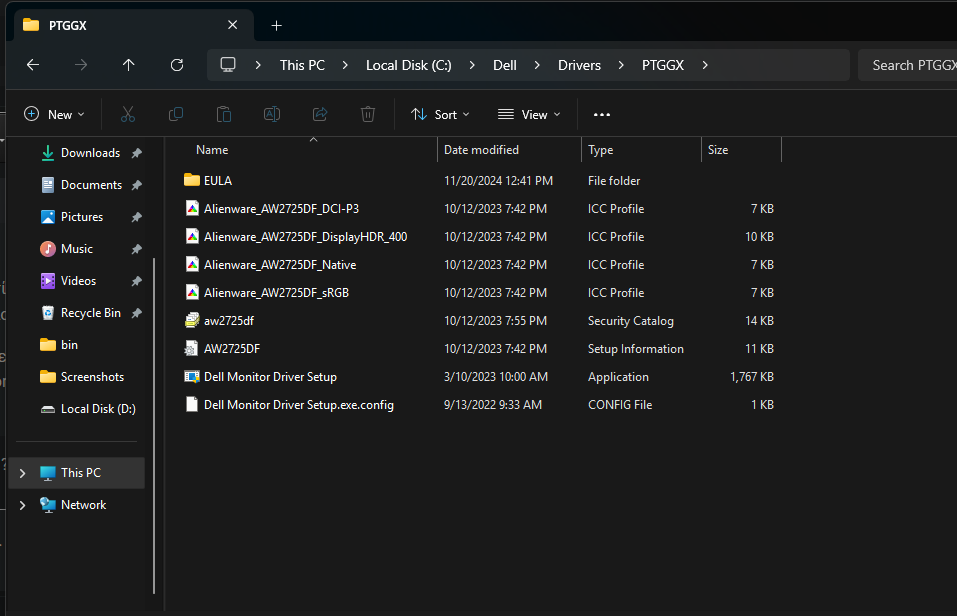Viewport: 957px width, 616px height.
Task: Click the Rename icon in toolbar
Action: pyautogui.click(x=272, y=114)
